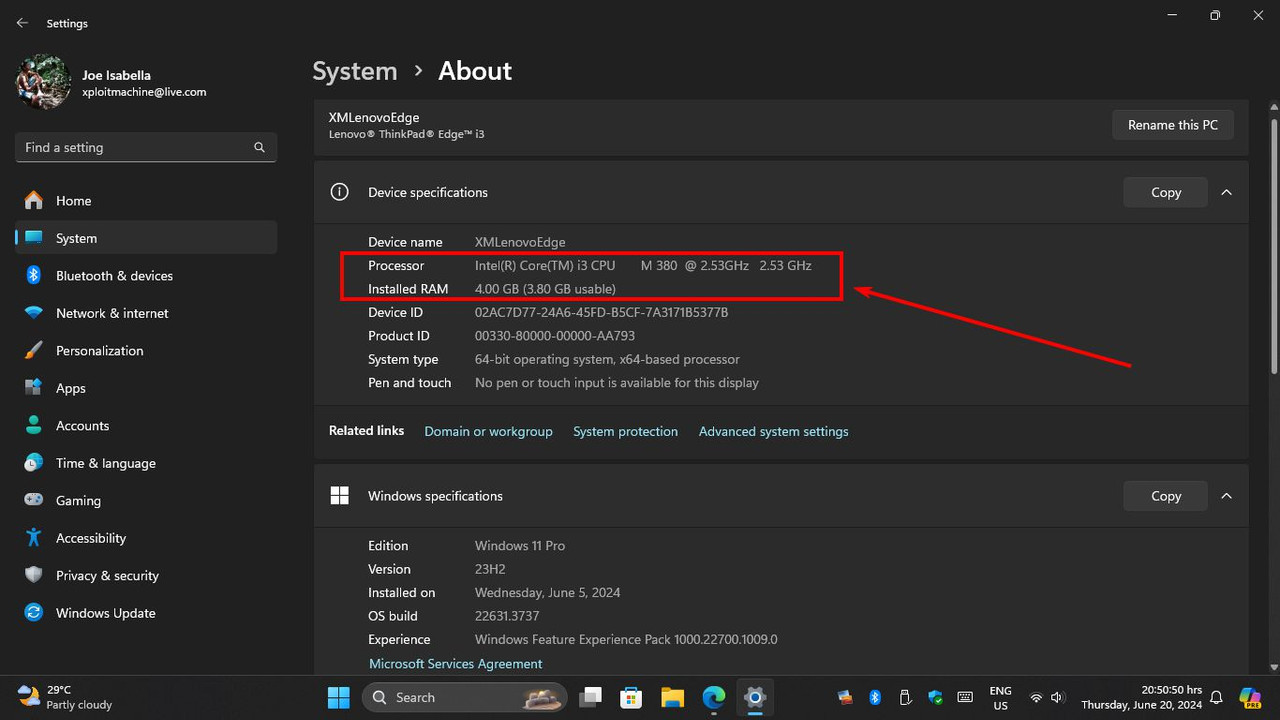Click the ENG US language indicator
This screenshot has height=720, width=1280.
pyautogui.click(x=1000, y=697)
